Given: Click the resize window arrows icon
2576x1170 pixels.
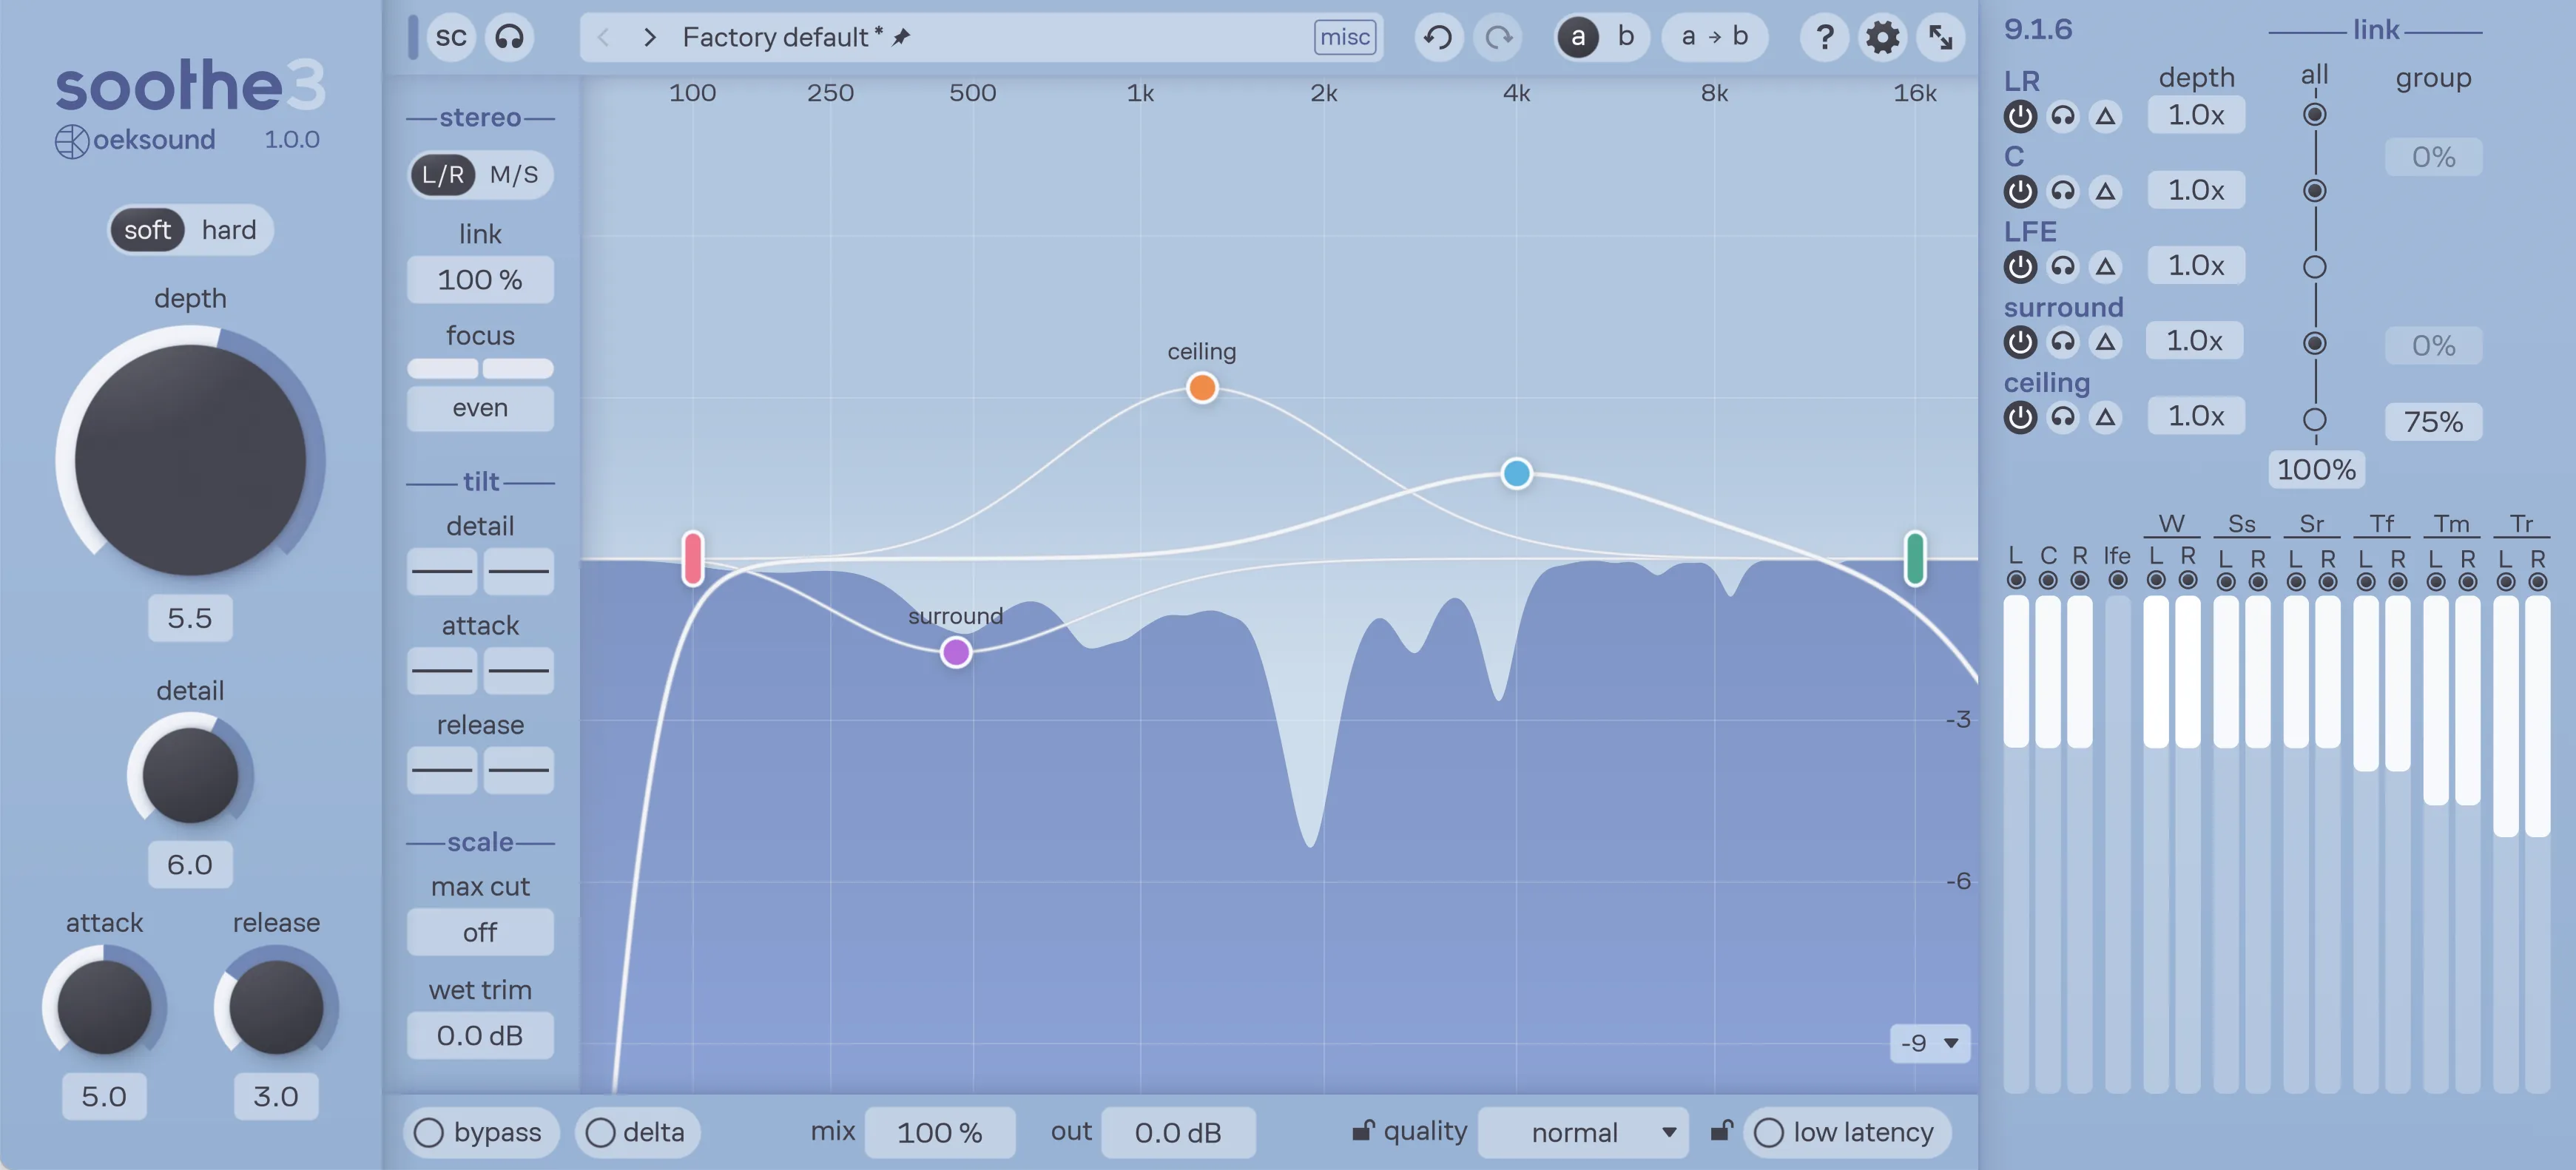Looking at the screenshot, I should [1941, 37].
